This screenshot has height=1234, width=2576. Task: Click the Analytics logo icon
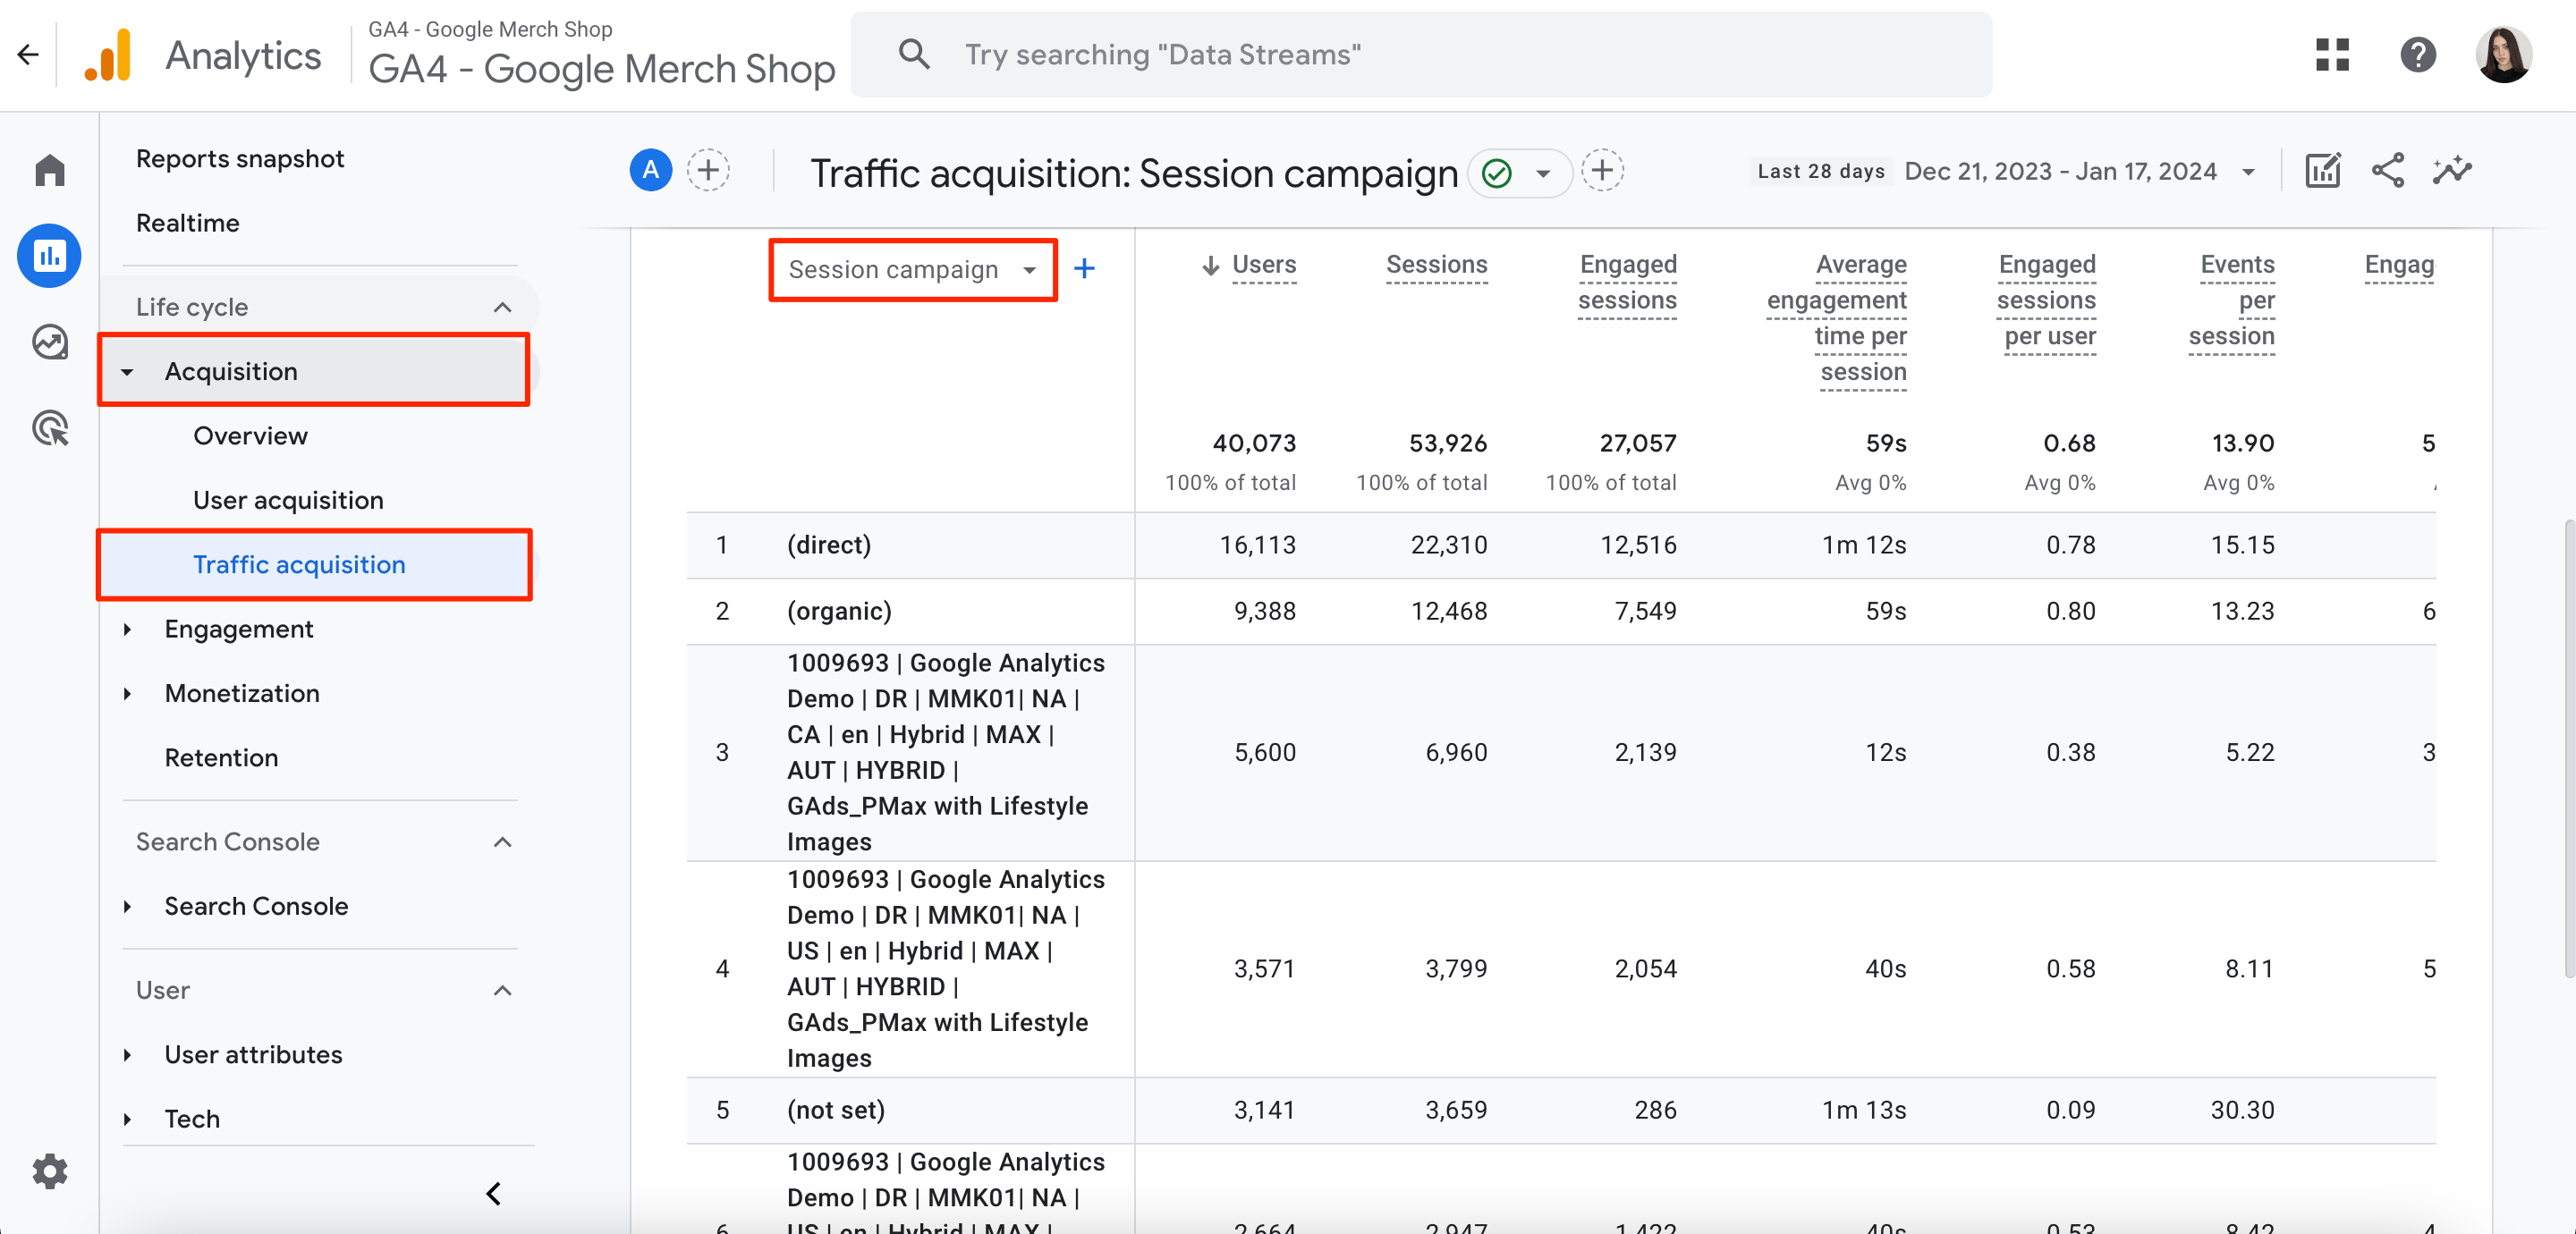tap(108, 54)
